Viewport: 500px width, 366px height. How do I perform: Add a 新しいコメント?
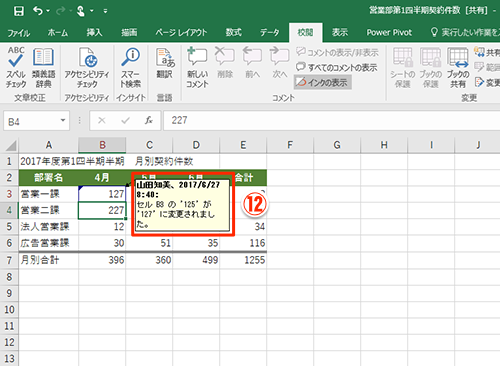(x=197, y=67)
